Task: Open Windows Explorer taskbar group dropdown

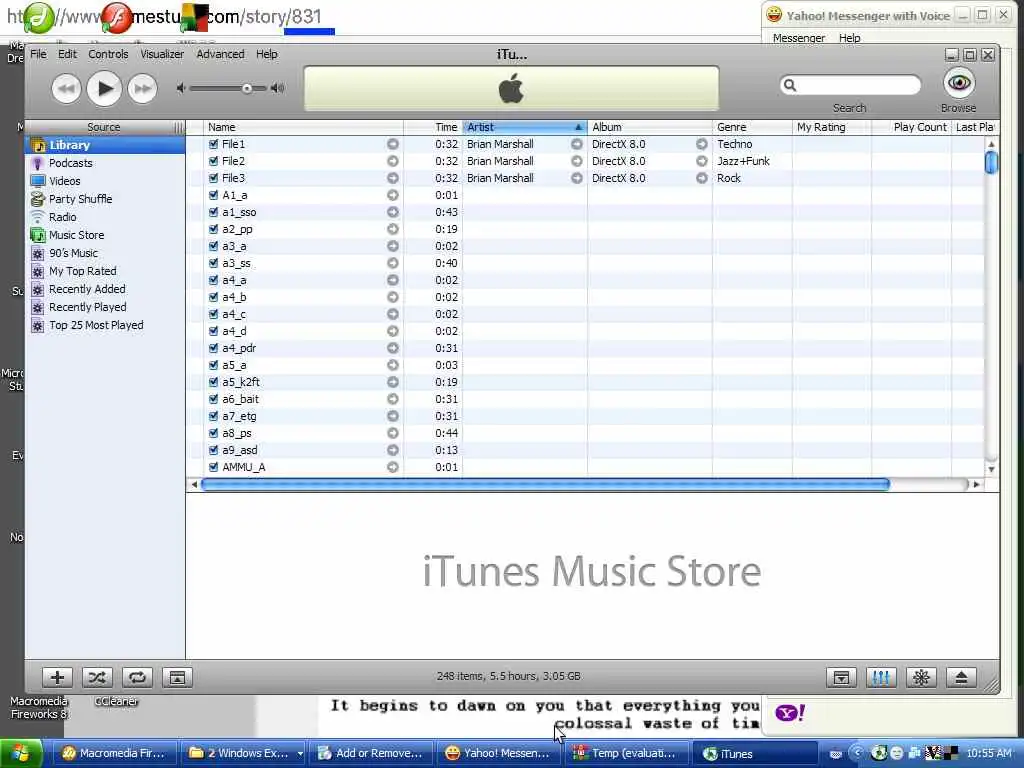Action: tap(300, 754)
